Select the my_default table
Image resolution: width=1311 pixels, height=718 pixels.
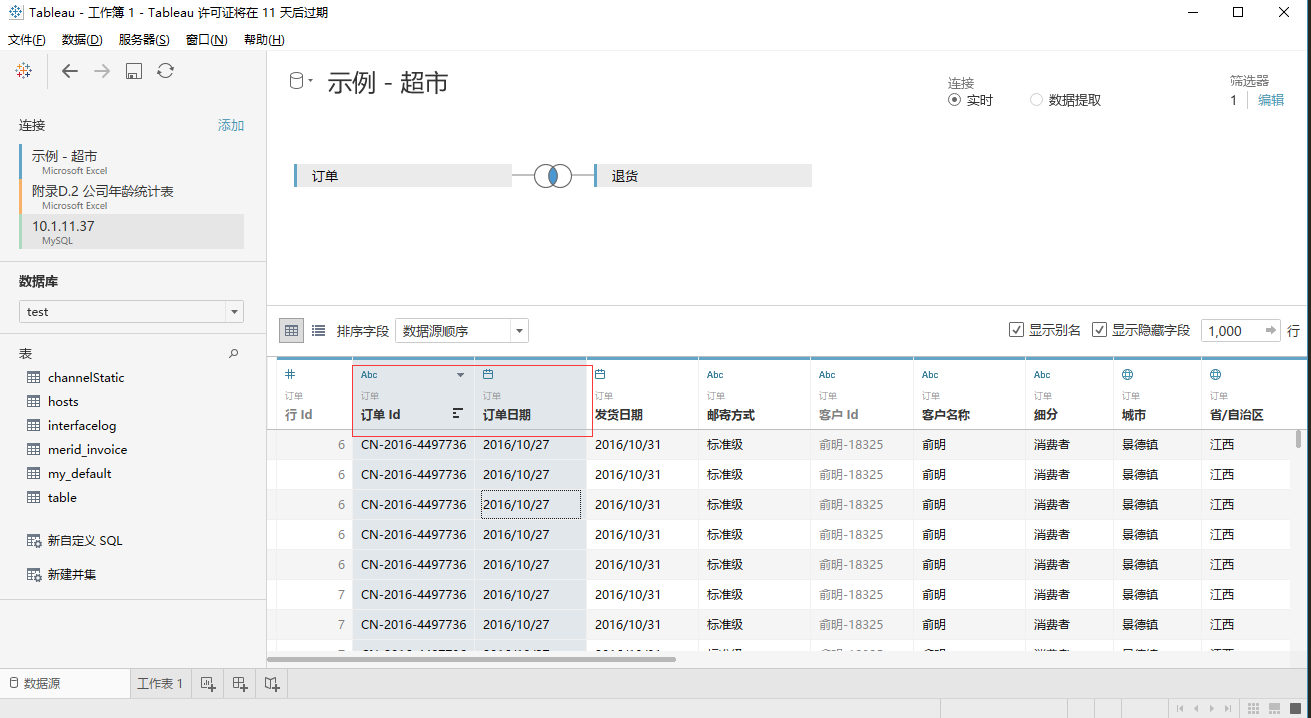79,473
